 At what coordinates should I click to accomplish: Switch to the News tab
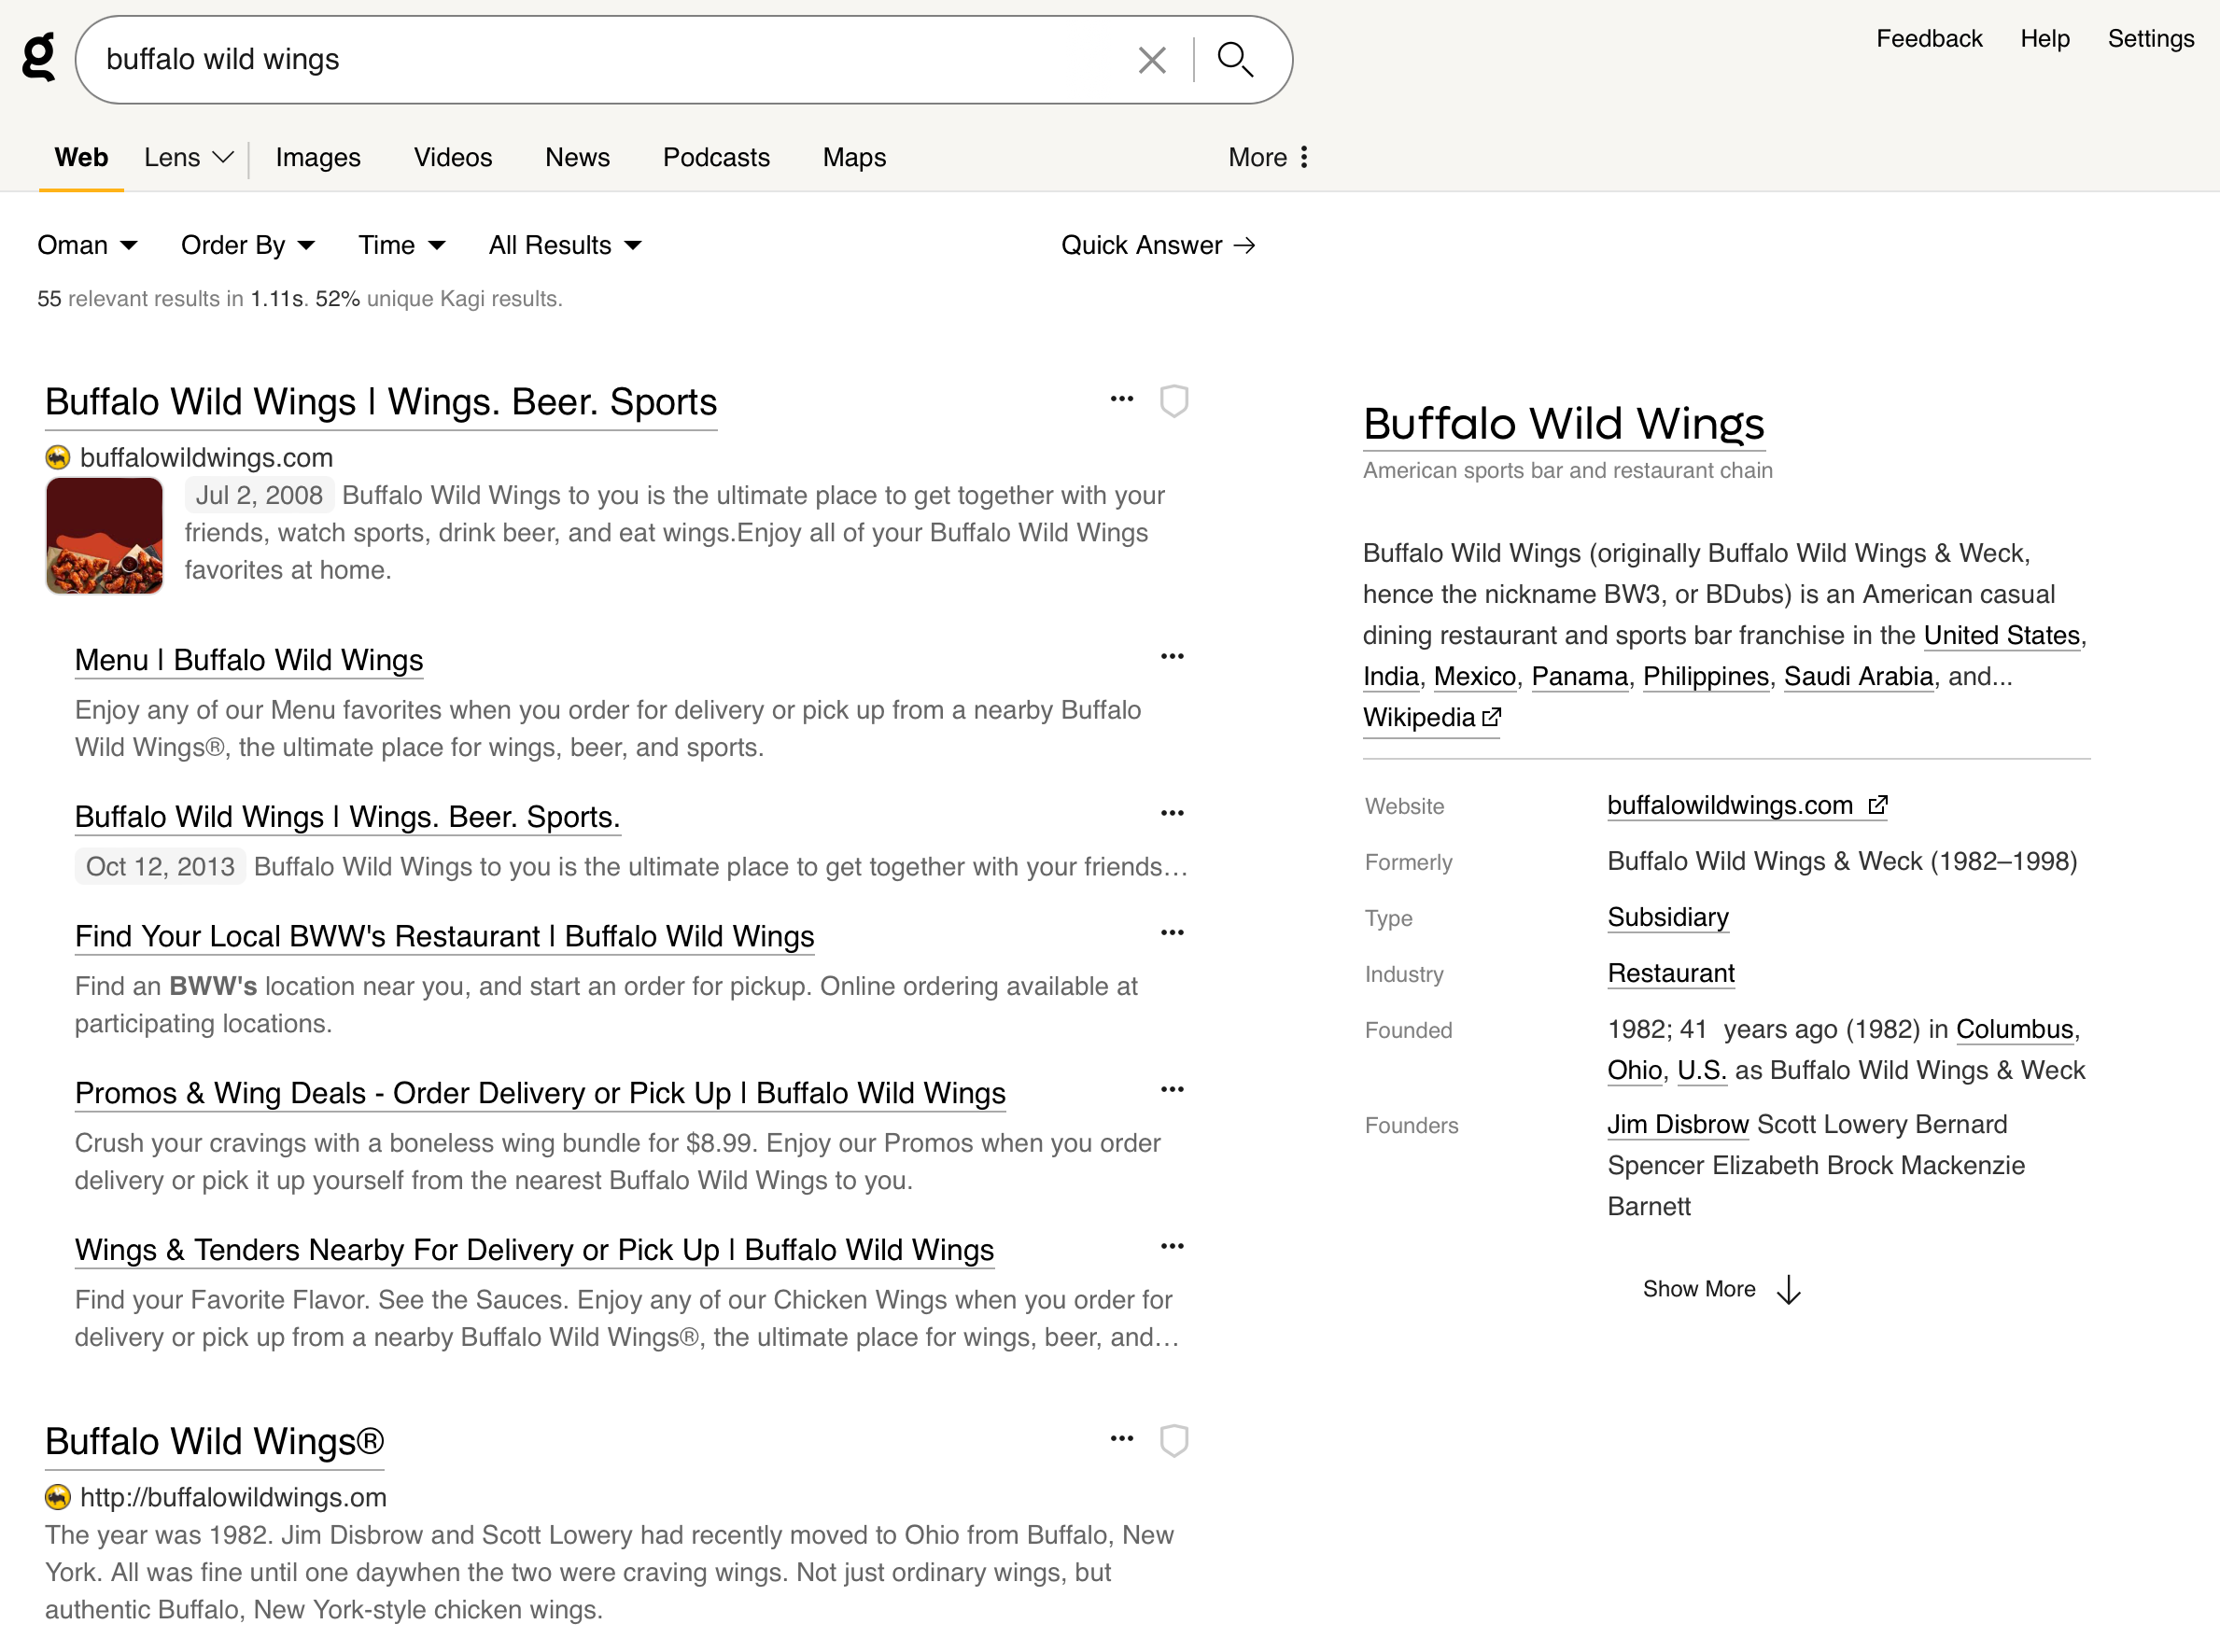coord(577,158)
